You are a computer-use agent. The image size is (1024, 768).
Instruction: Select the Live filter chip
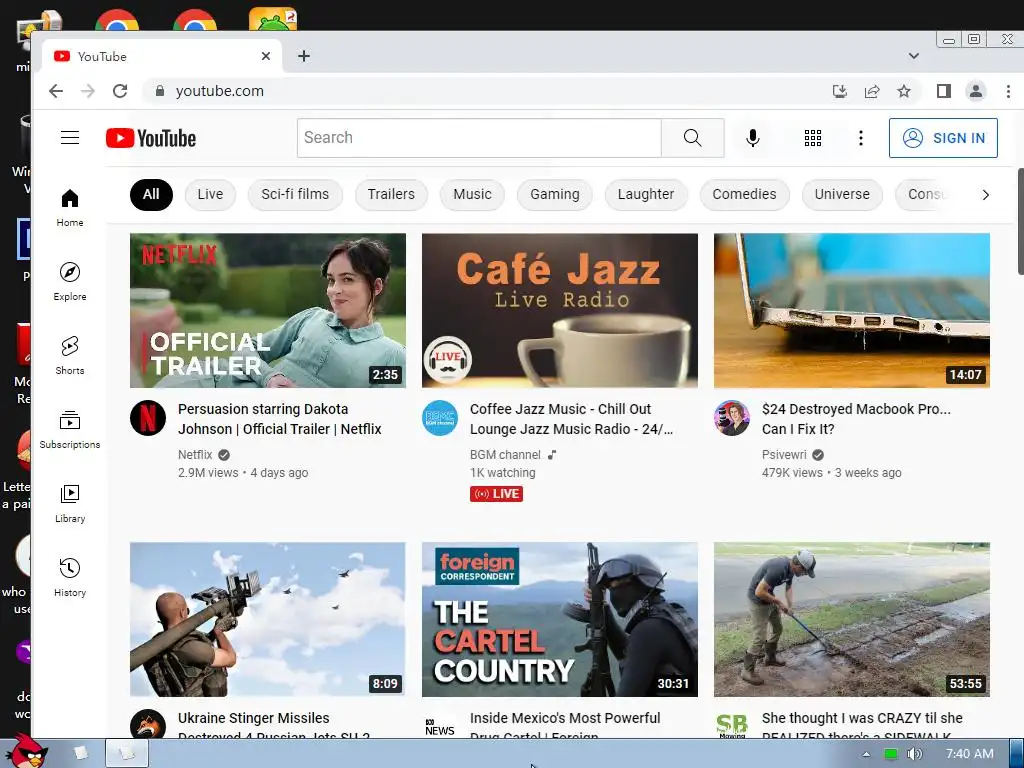point(210,195)
